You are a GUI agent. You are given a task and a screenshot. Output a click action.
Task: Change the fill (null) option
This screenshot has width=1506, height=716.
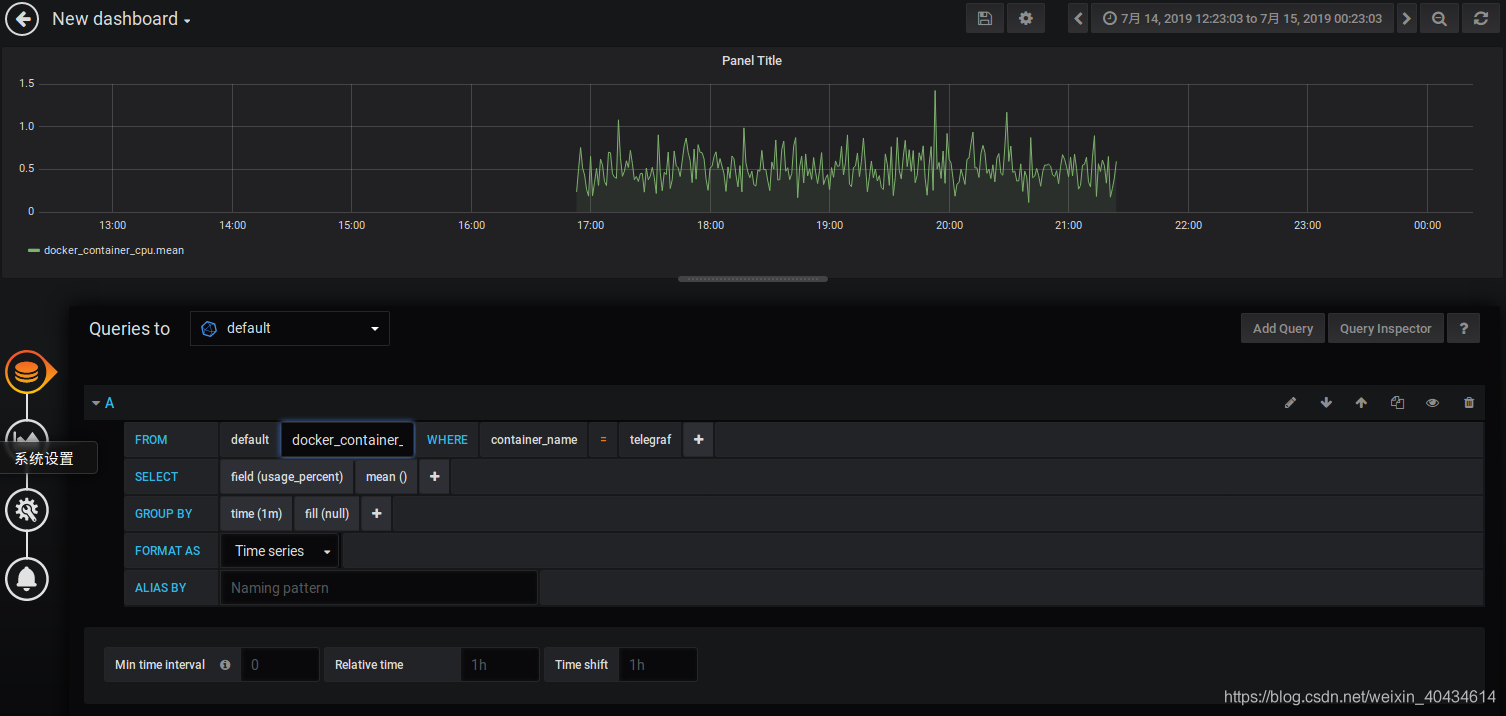click(327, 514)
